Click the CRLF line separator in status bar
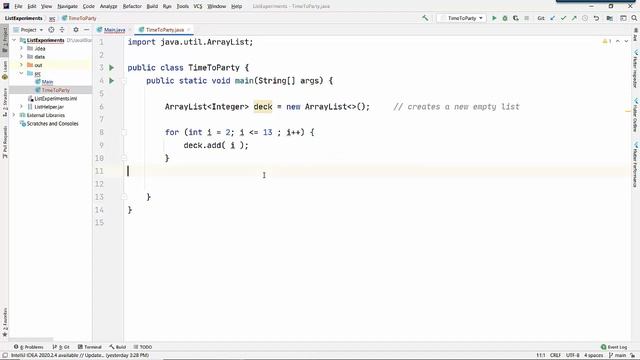640x360 pixels. (x=555, y=356)
